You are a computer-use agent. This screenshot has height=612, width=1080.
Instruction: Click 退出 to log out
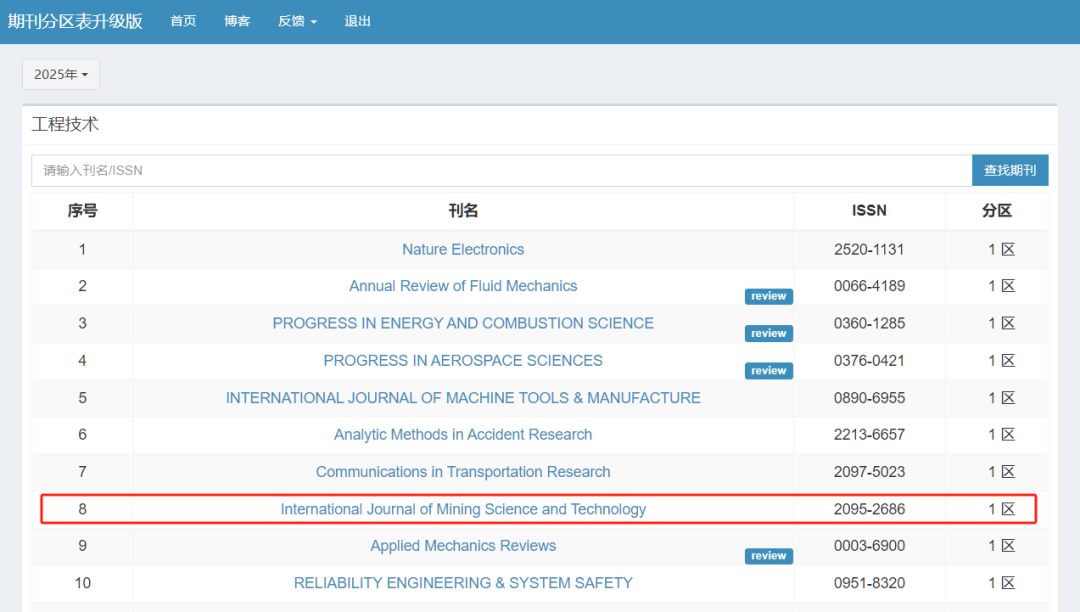point(357,21)
